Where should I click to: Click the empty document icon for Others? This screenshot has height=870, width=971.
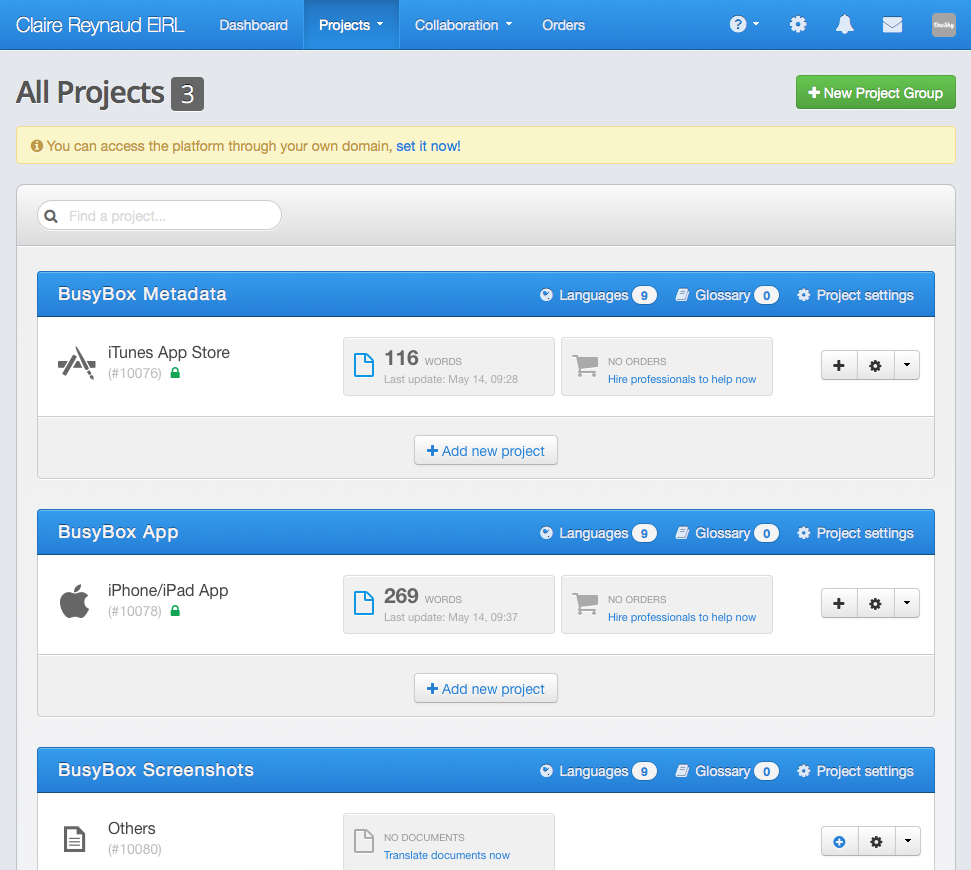364,841
